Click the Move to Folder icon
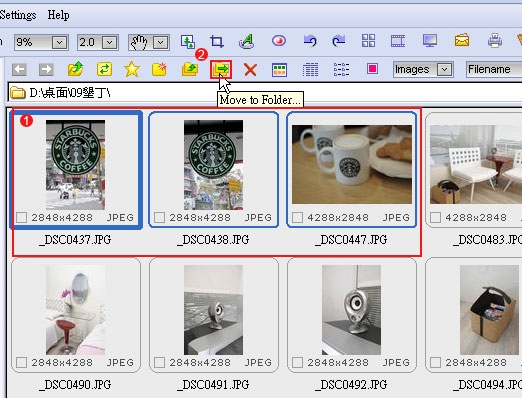The image size is (522, 398). tap(221, 69)
